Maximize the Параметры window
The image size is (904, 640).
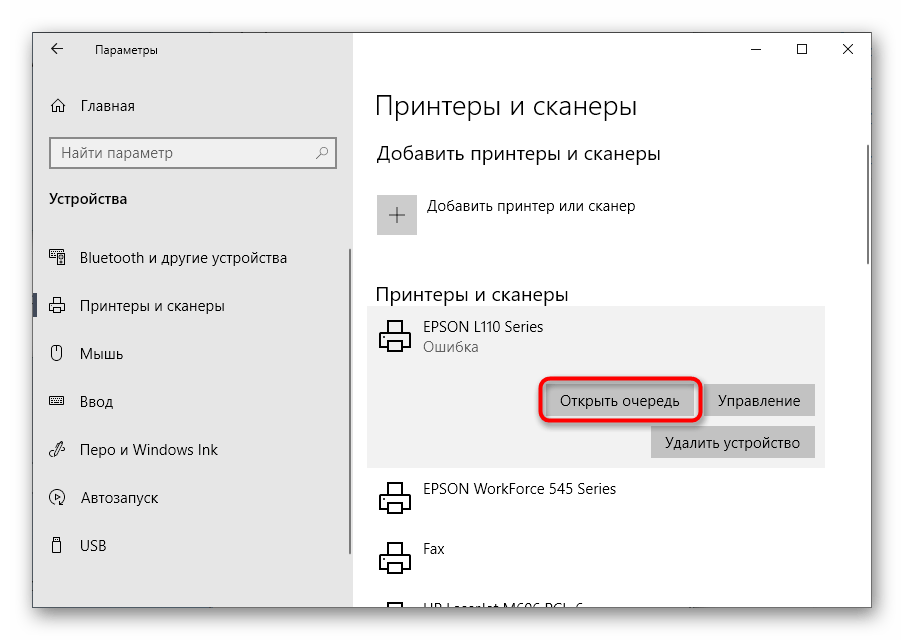(x=801, y=49)
